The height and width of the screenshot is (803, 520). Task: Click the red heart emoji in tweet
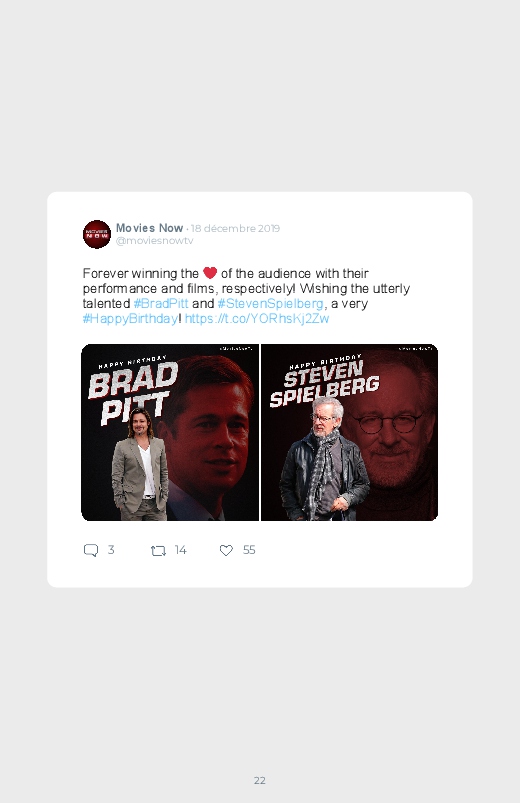click(210, 273)
